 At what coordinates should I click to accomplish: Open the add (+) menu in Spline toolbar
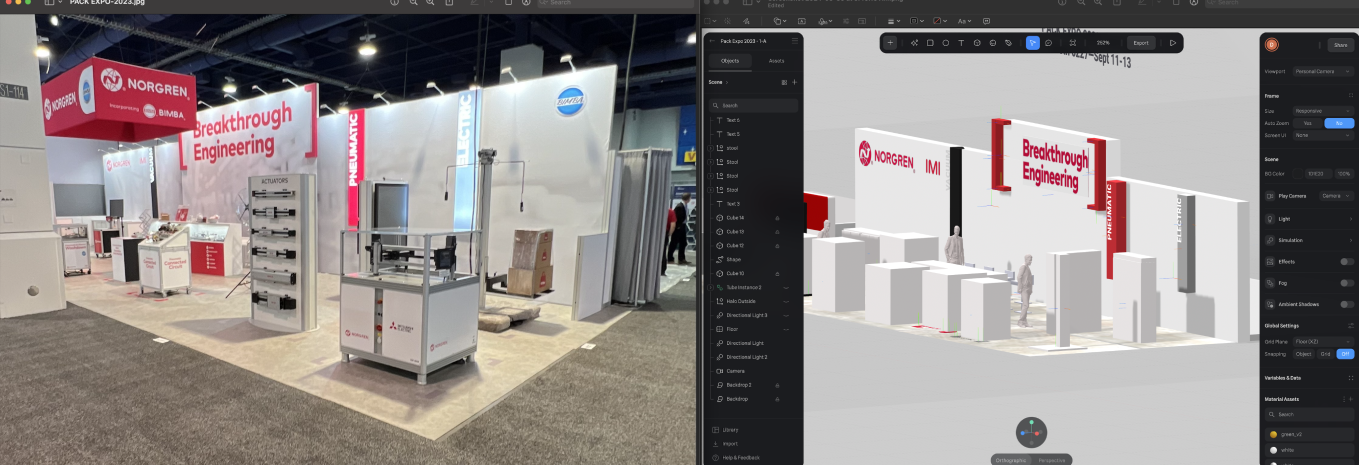890,43
